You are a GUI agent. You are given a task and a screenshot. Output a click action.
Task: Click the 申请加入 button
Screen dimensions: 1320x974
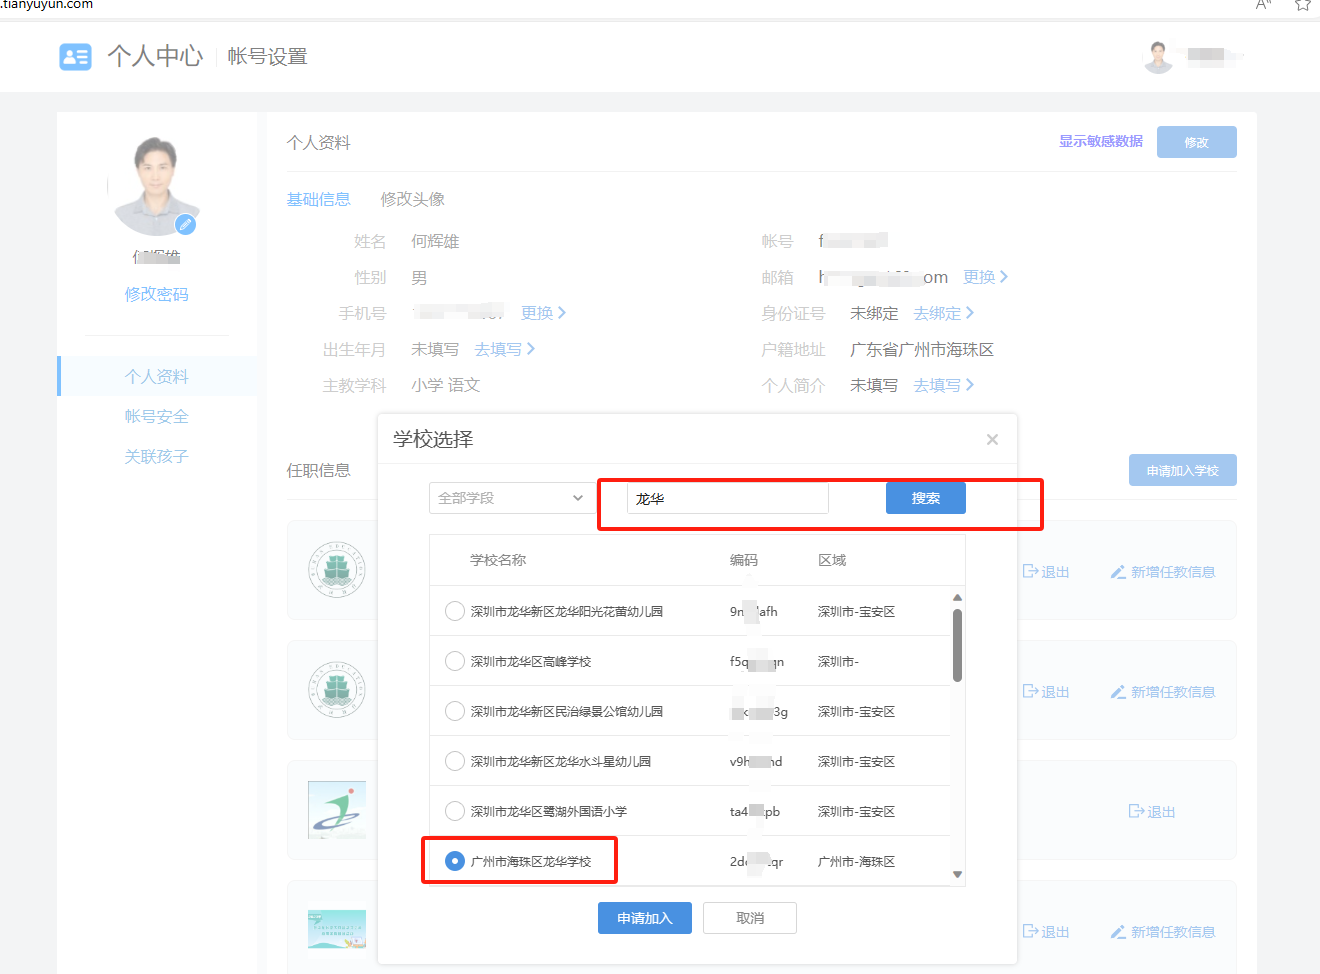pyautogui.click(x=645, y=918)
